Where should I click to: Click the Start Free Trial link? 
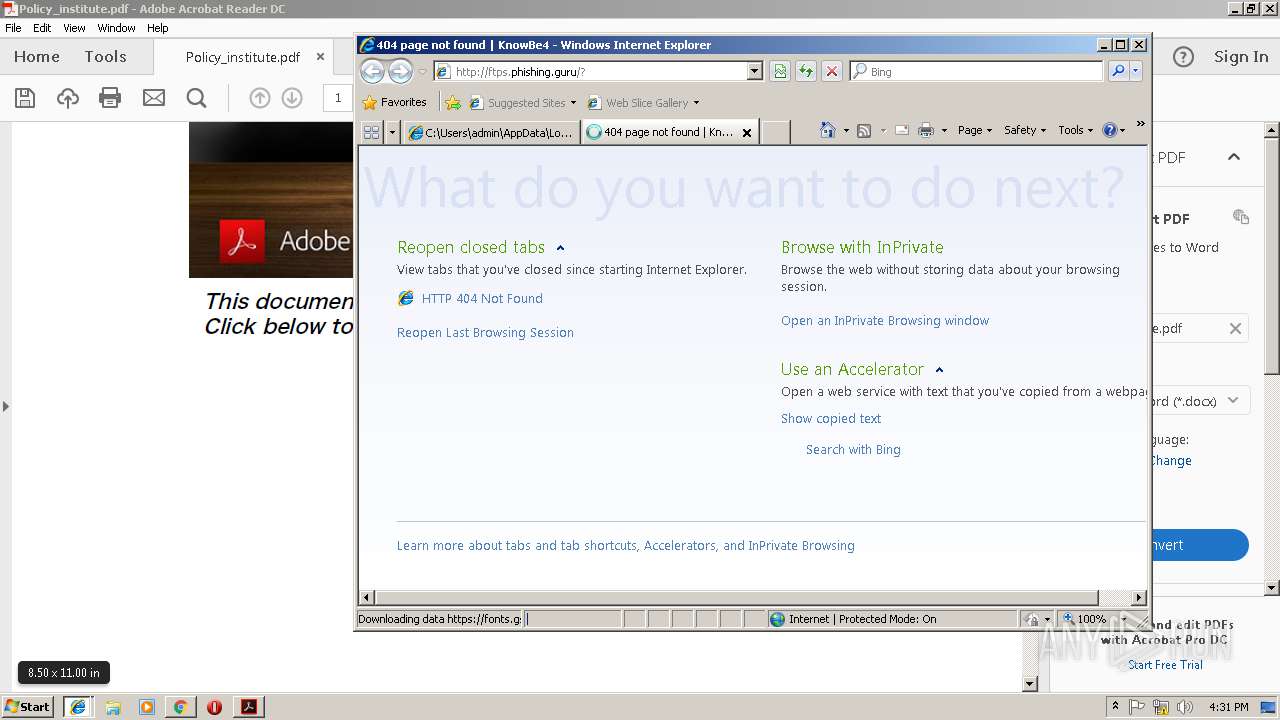(1165, 665)
